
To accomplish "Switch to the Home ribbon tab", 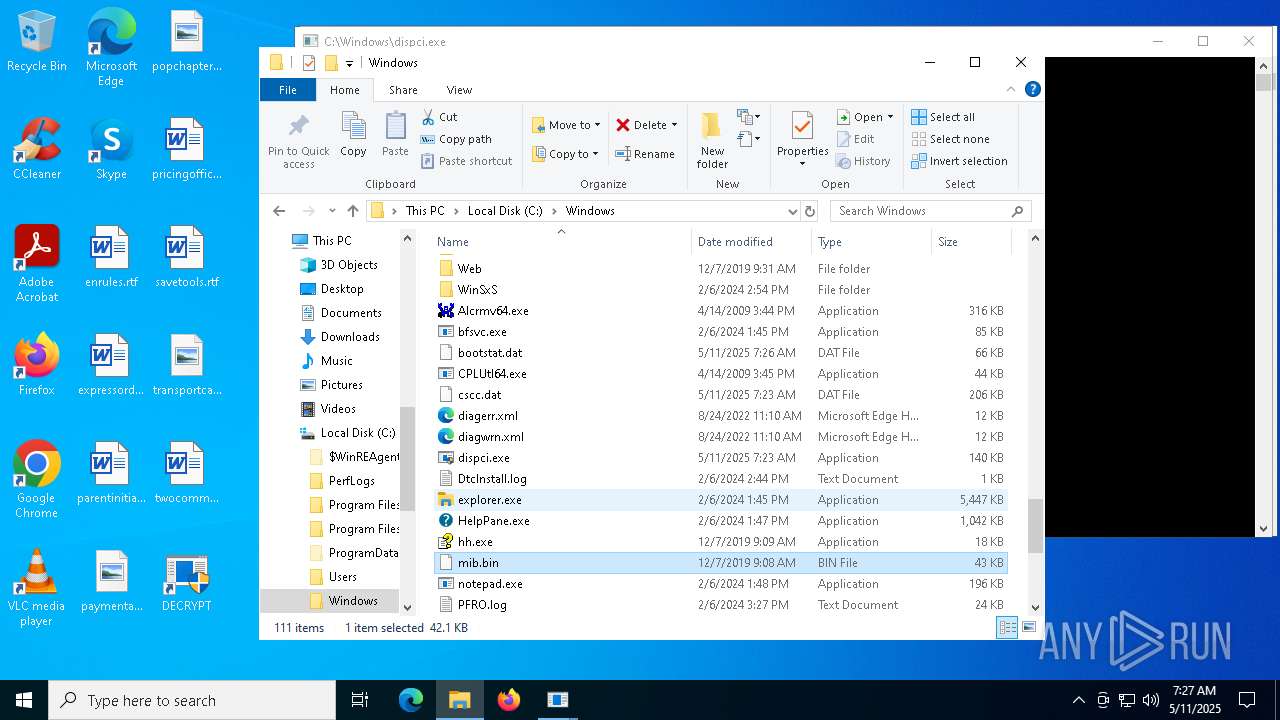I will (x=345, y=90).
